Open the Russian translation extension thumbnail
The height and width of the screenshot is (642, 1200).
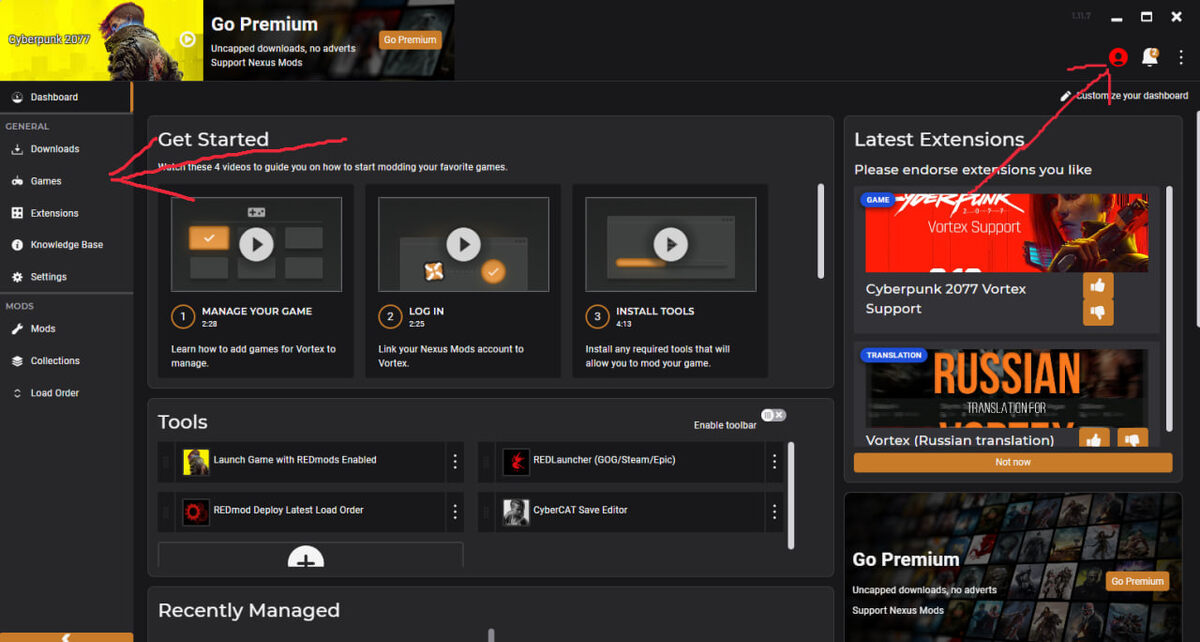coord(1007,388)
